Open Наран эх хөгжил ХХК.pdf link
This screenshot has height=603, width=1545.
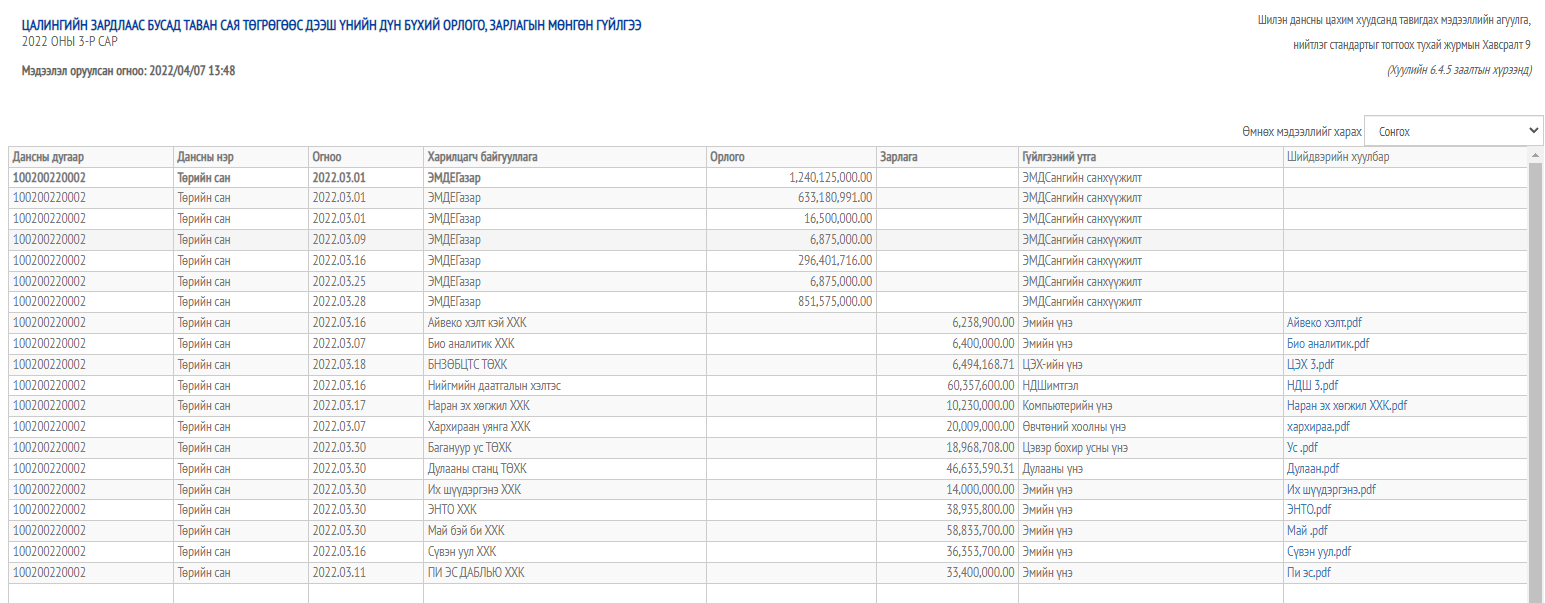coord(1346,406)
